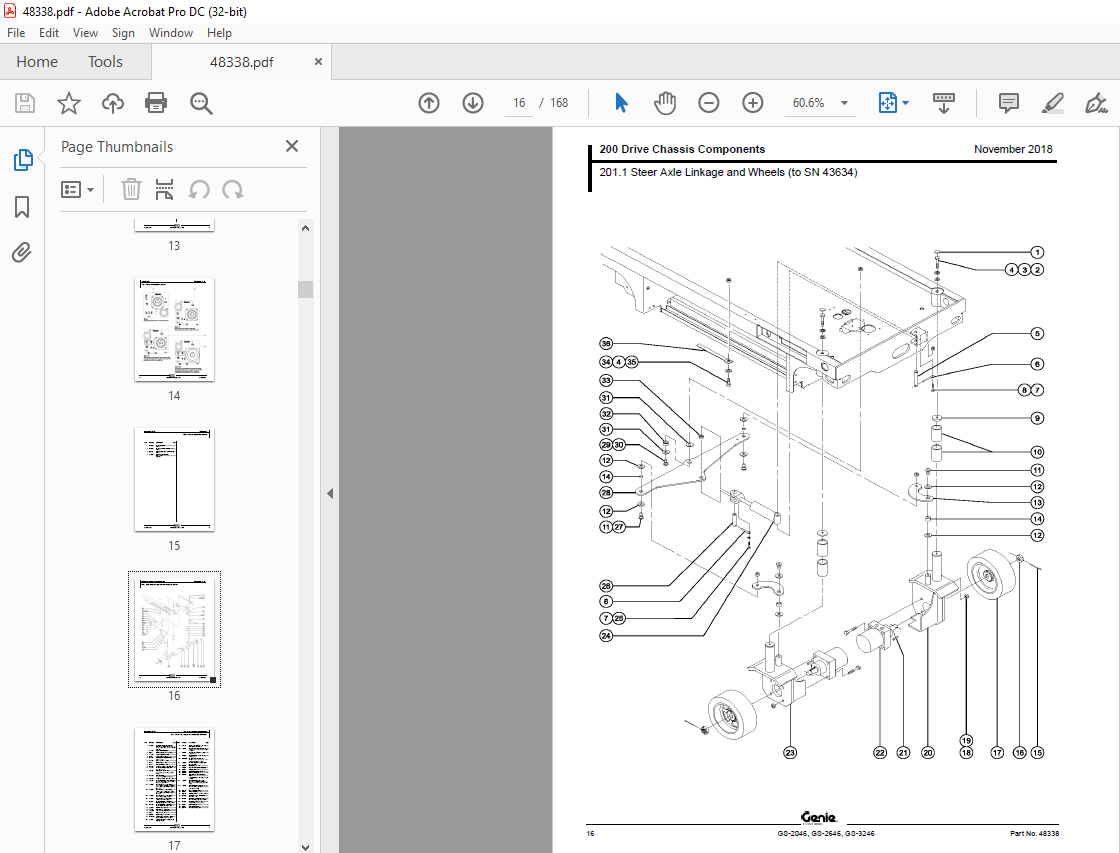The image size is (1120, 853).
Task: Open the Sign document tool
Action: (1096, 103)
